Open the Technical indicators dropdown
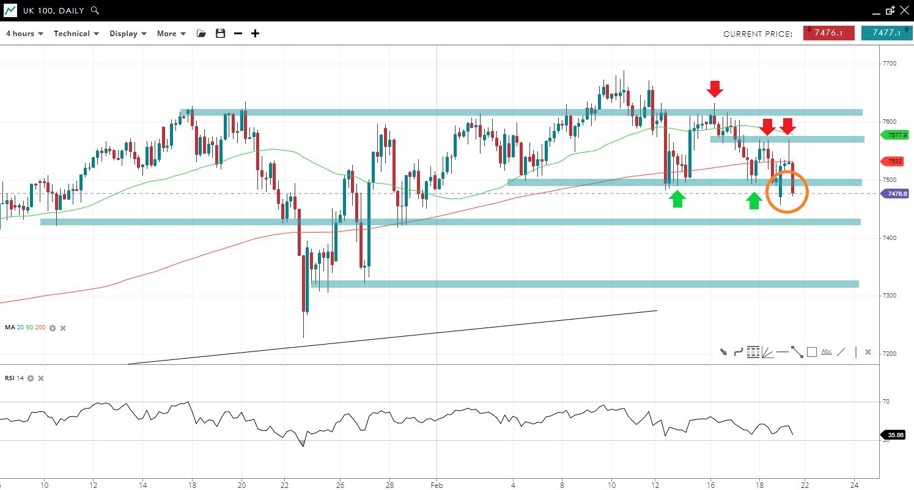Screen dimensions: 914x490 click(x=76, y=34)
